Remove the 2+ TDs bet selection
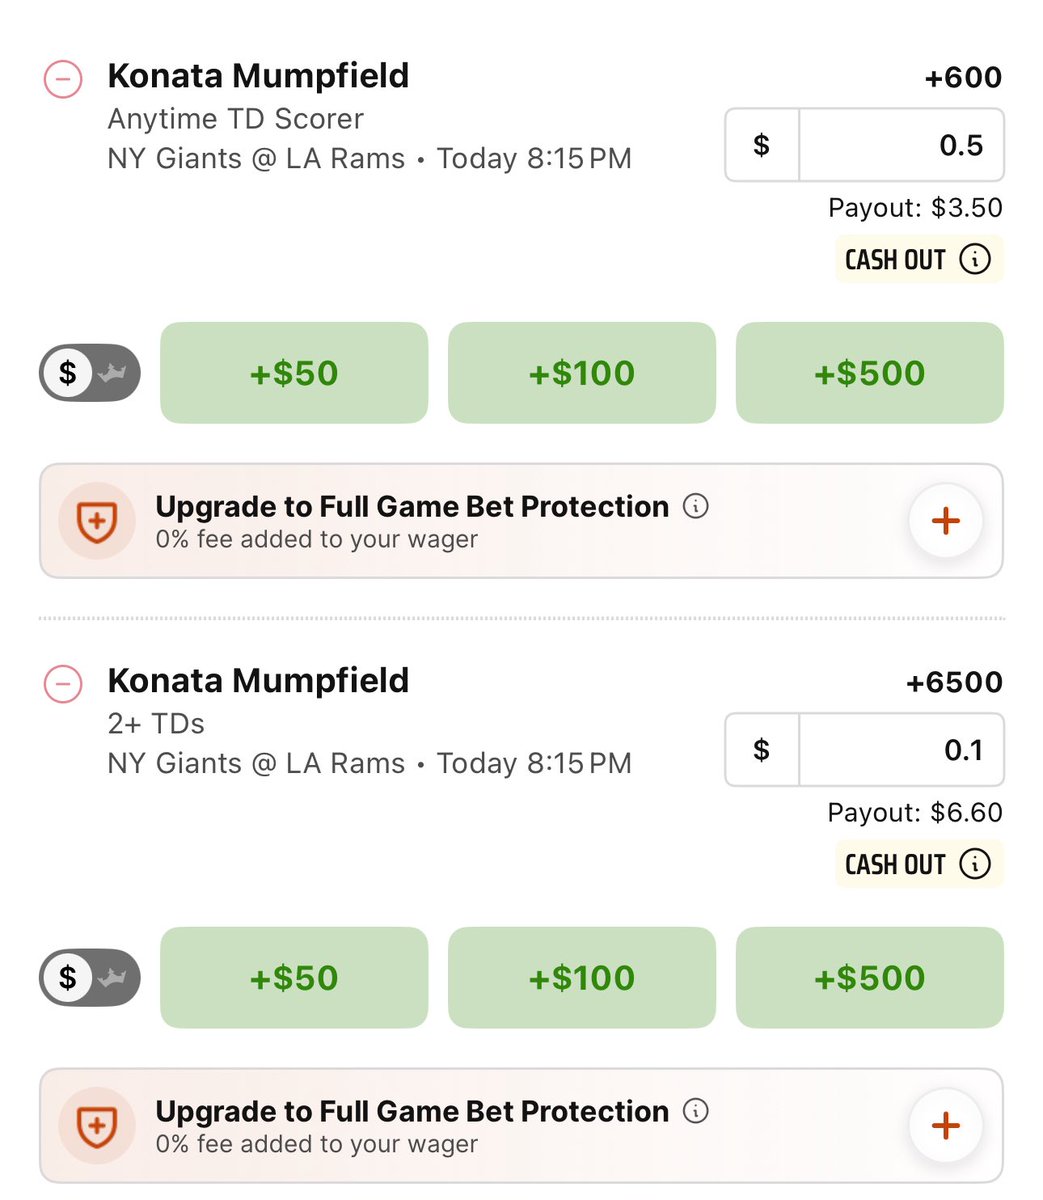This screenshot has height=1200, width=1043. pos(62,683)
